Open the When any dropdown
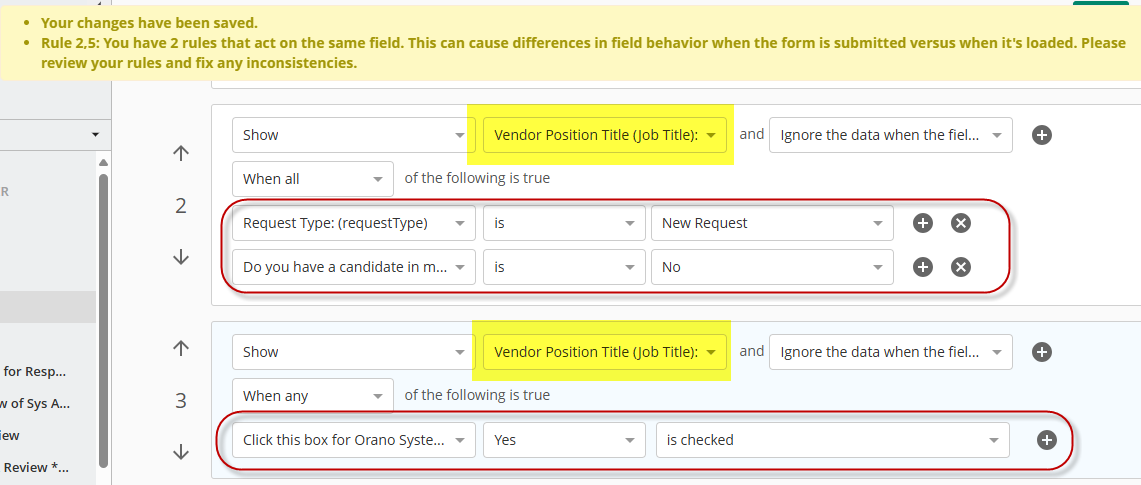Viewport: 1141px width, 485px height. (313, 396)
